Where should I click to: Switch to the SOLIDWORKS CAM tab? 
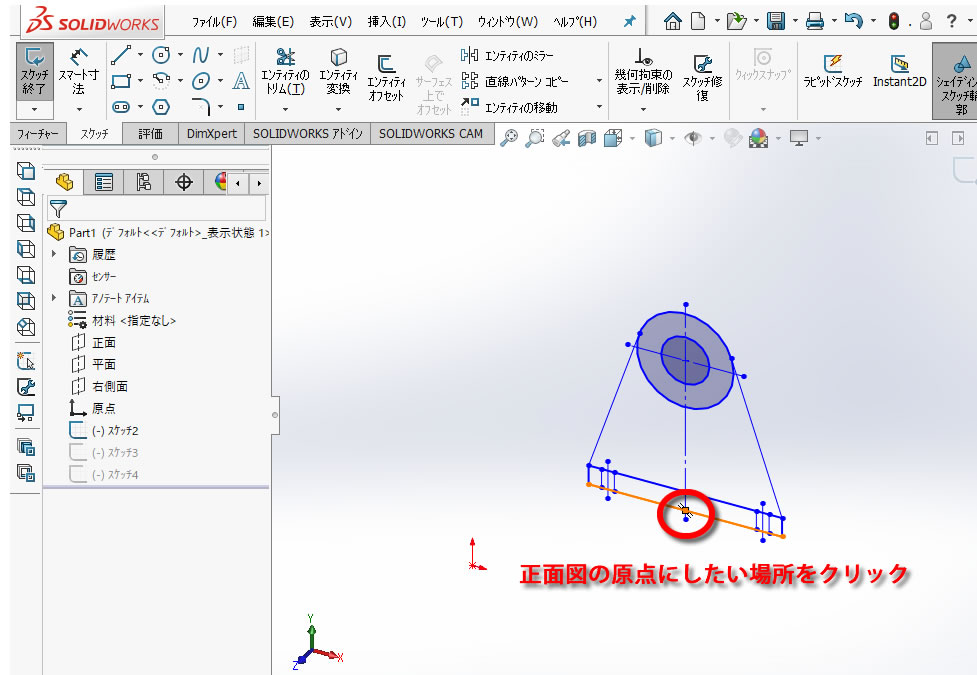431,133
